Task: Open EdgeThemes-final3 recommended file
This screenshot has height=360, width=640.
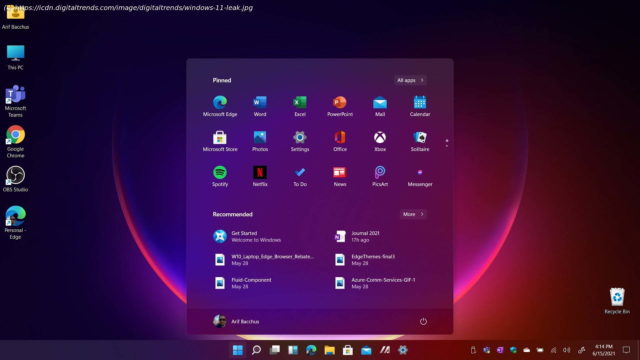Action: [364, 260]
